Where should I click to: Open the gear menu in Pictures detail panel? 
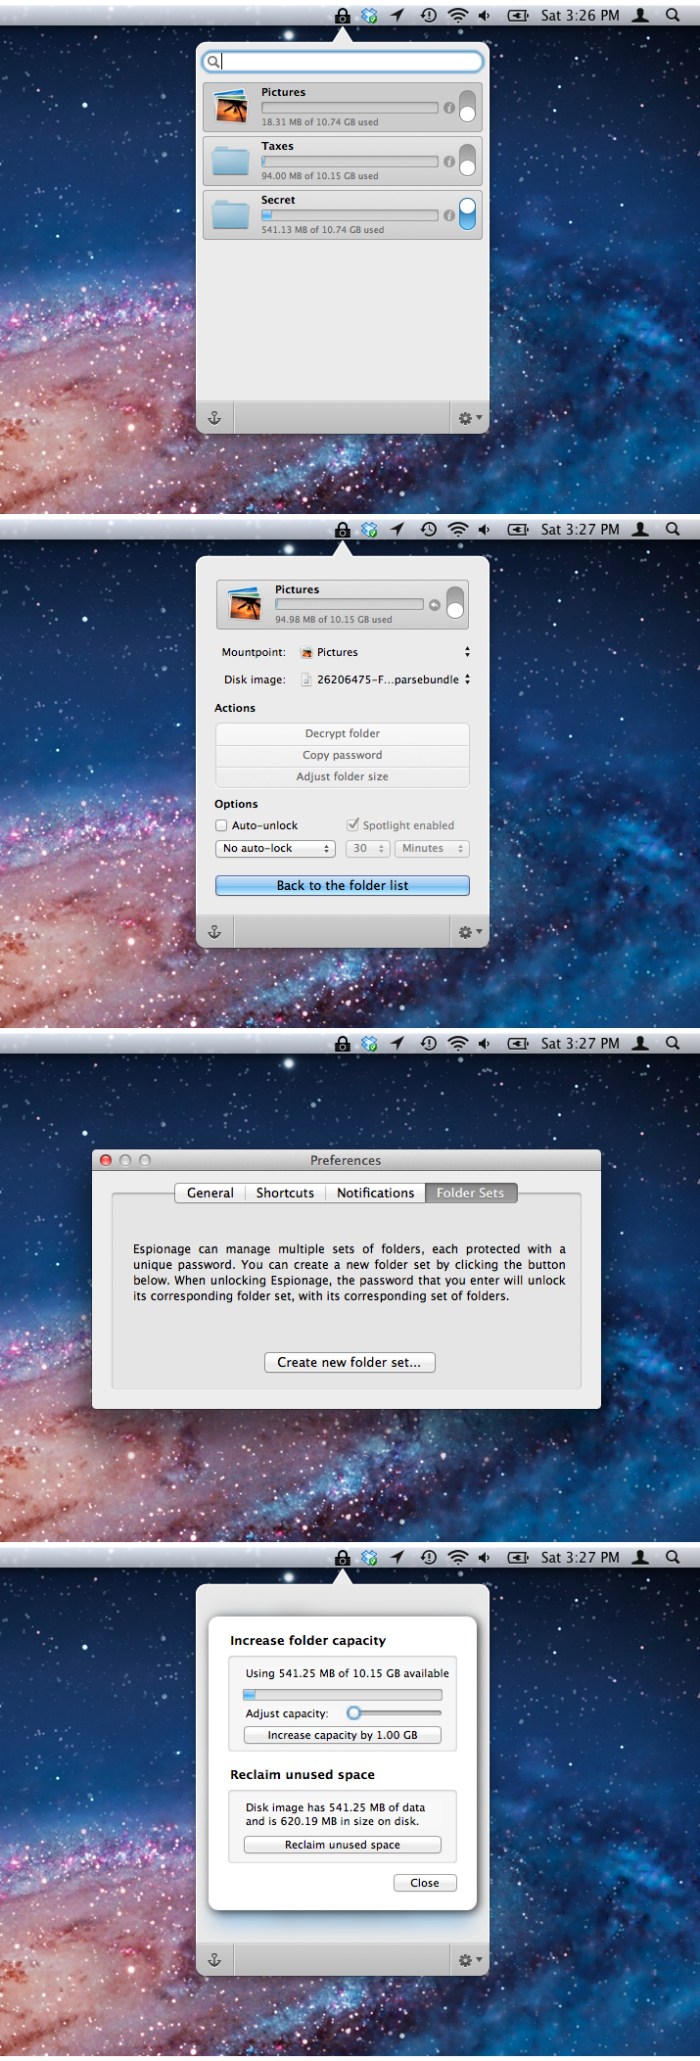pyautogui.click(x=469, y=932)
